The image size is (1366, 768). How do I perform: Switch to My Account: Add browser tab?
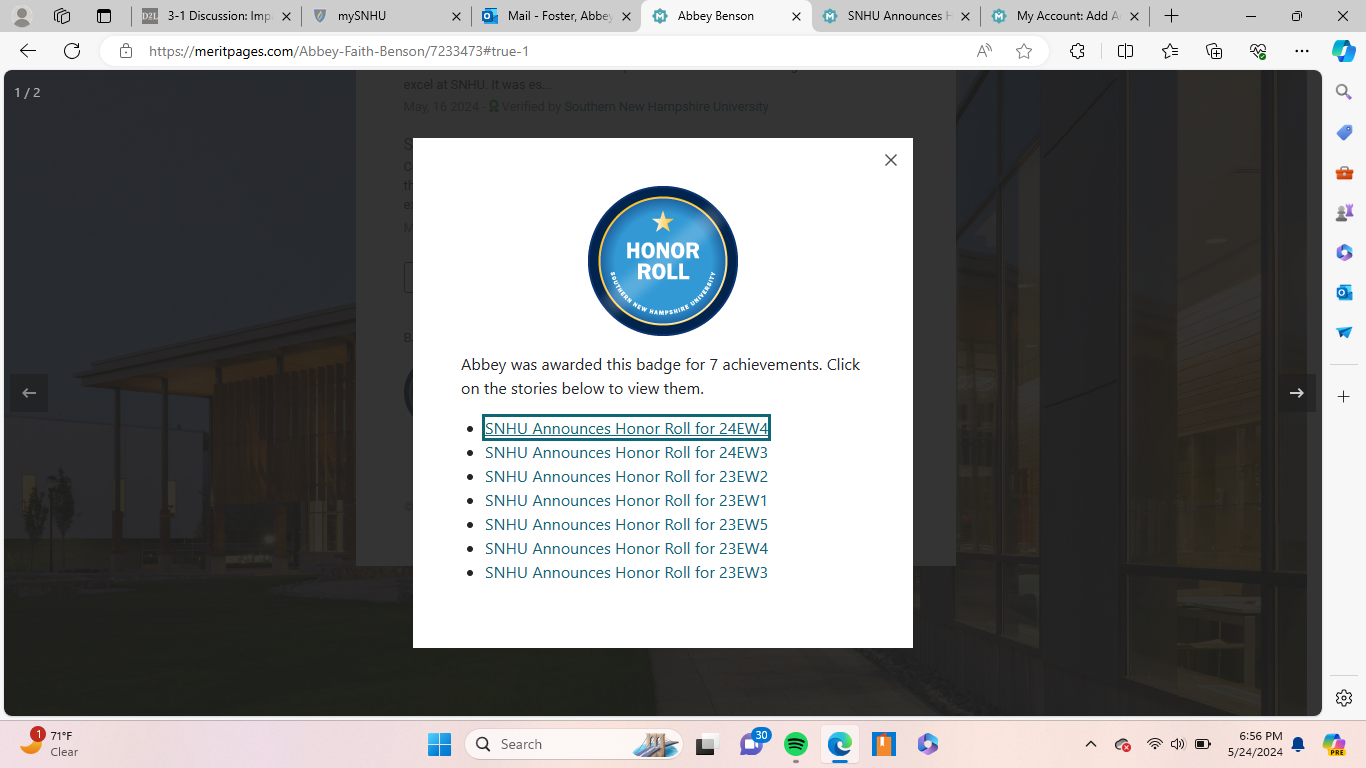point(1065,16)
